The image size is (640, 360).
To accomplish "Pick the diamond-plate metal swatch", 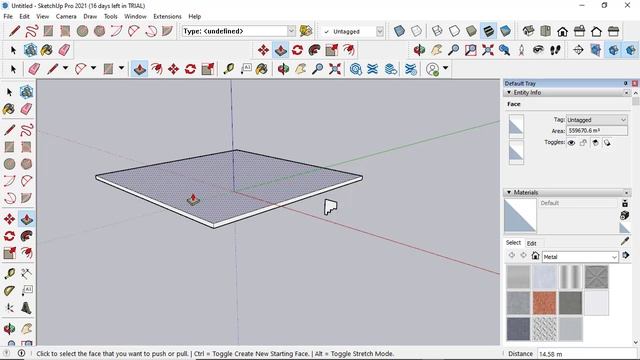I will click(544, 329).
